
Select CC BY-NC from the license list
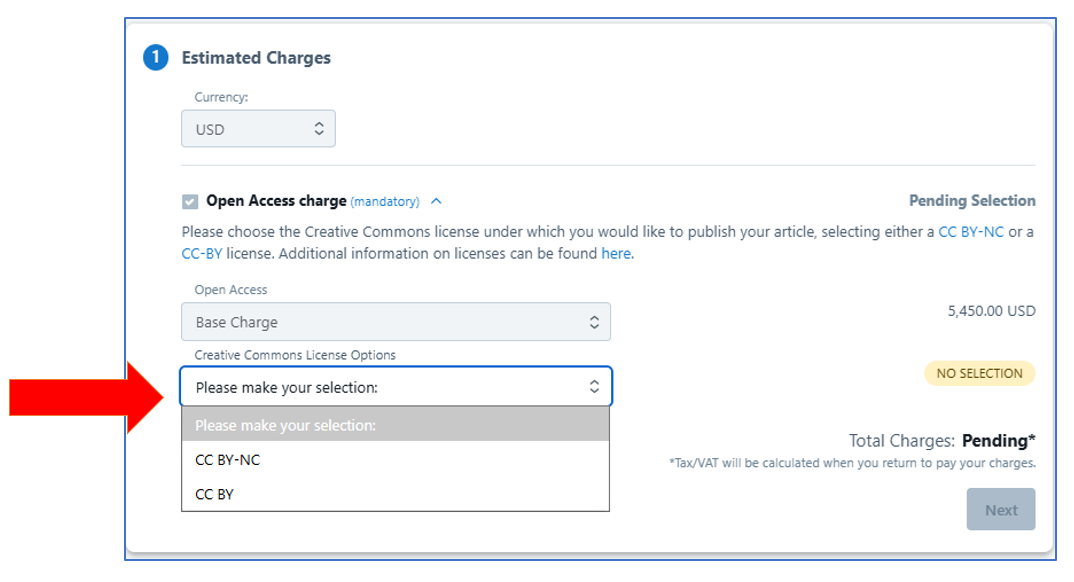[x=228, y=460]
